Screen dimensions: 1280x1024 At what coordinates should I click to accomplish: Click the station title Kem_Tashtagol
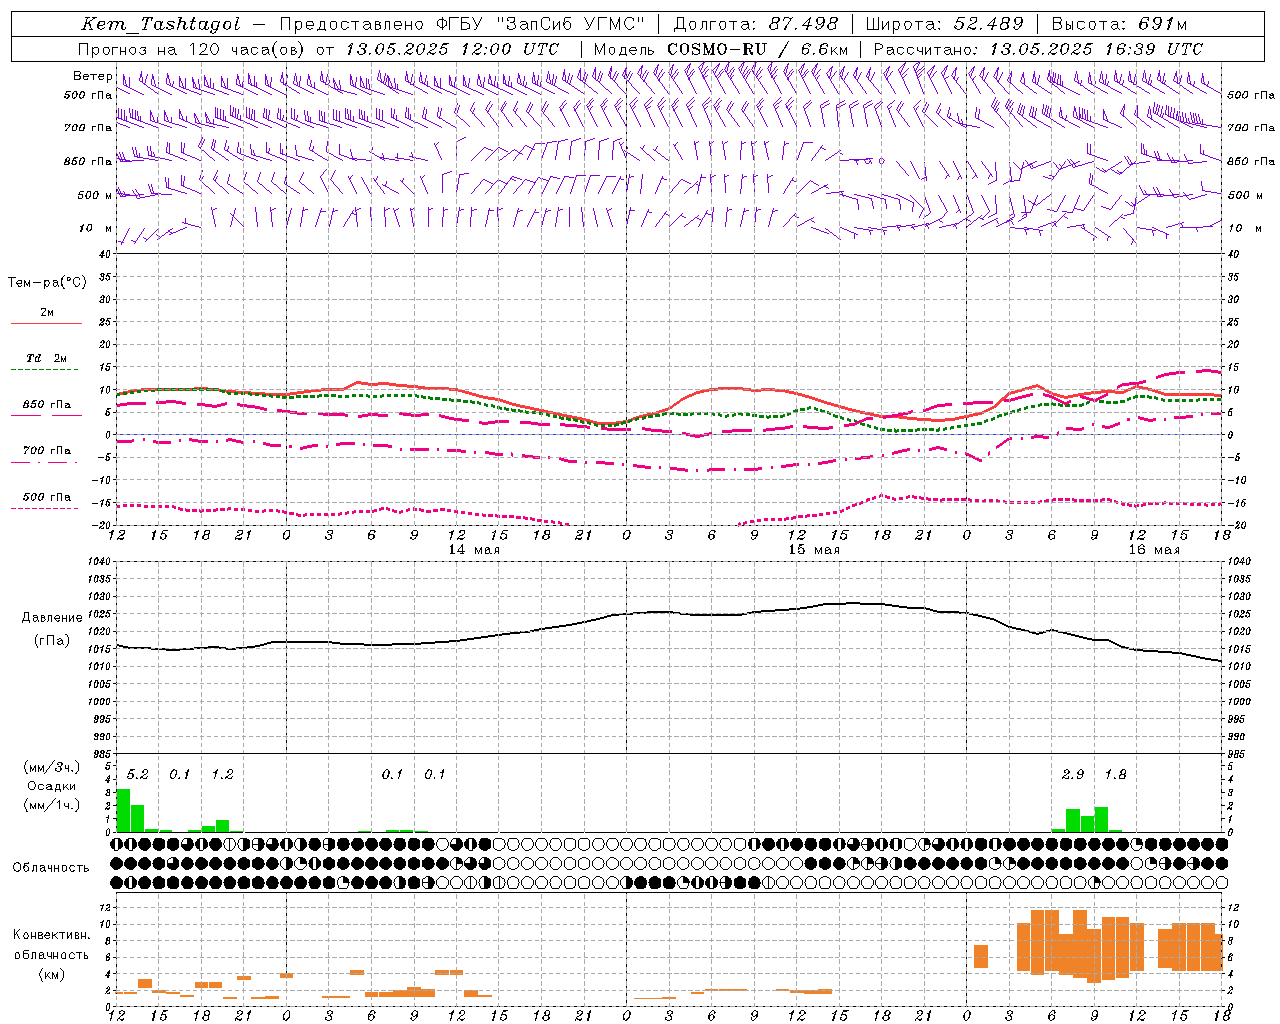[161, 25]
